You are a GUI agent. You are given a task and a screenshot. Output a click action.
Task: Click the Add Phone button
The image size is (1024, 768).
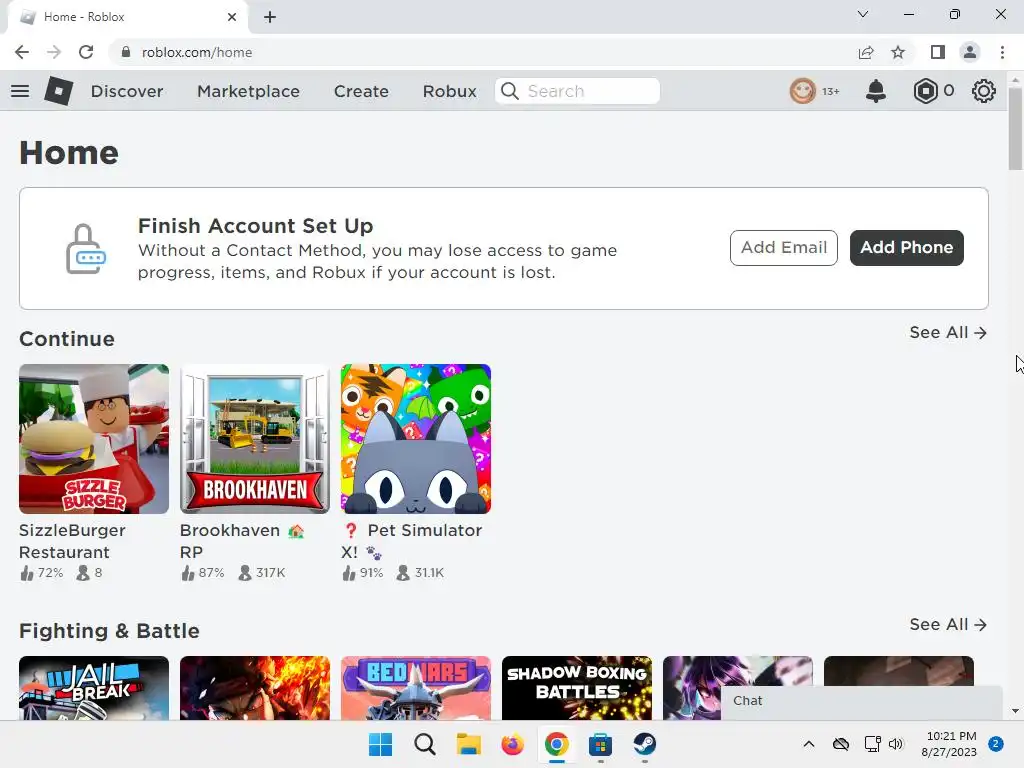coord(906,248)
